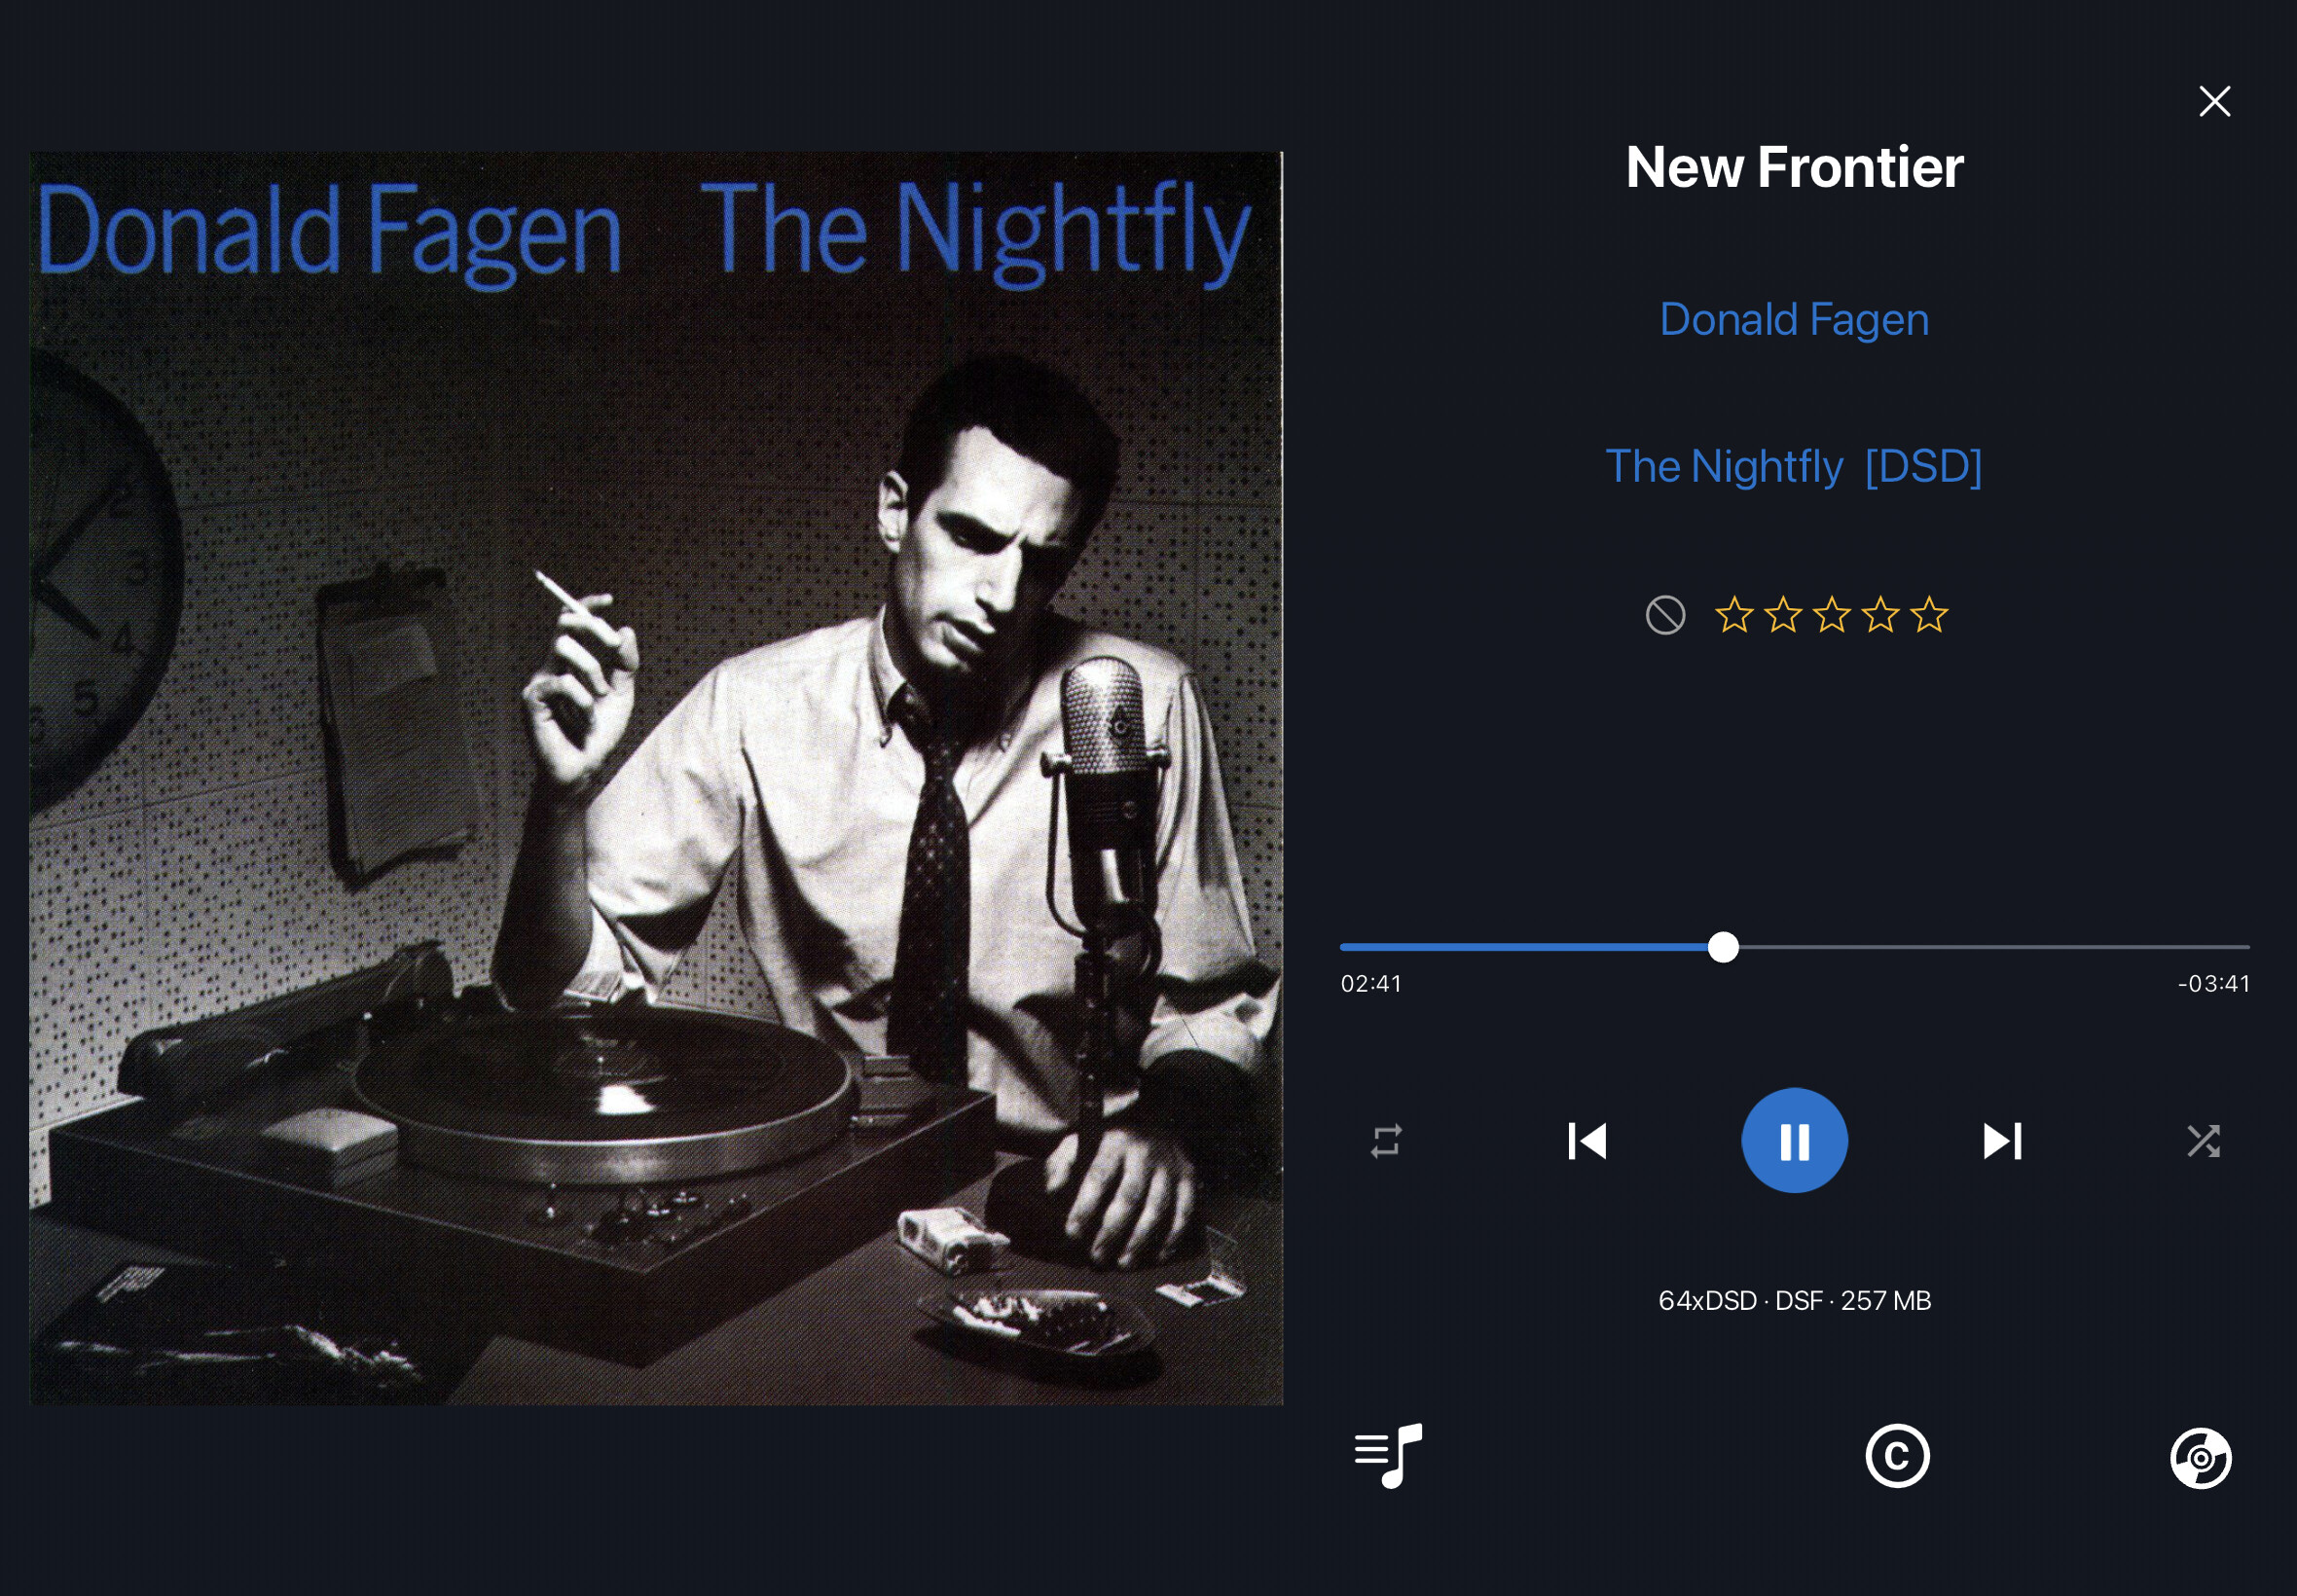Pause the current track

pos(1794,1140)
